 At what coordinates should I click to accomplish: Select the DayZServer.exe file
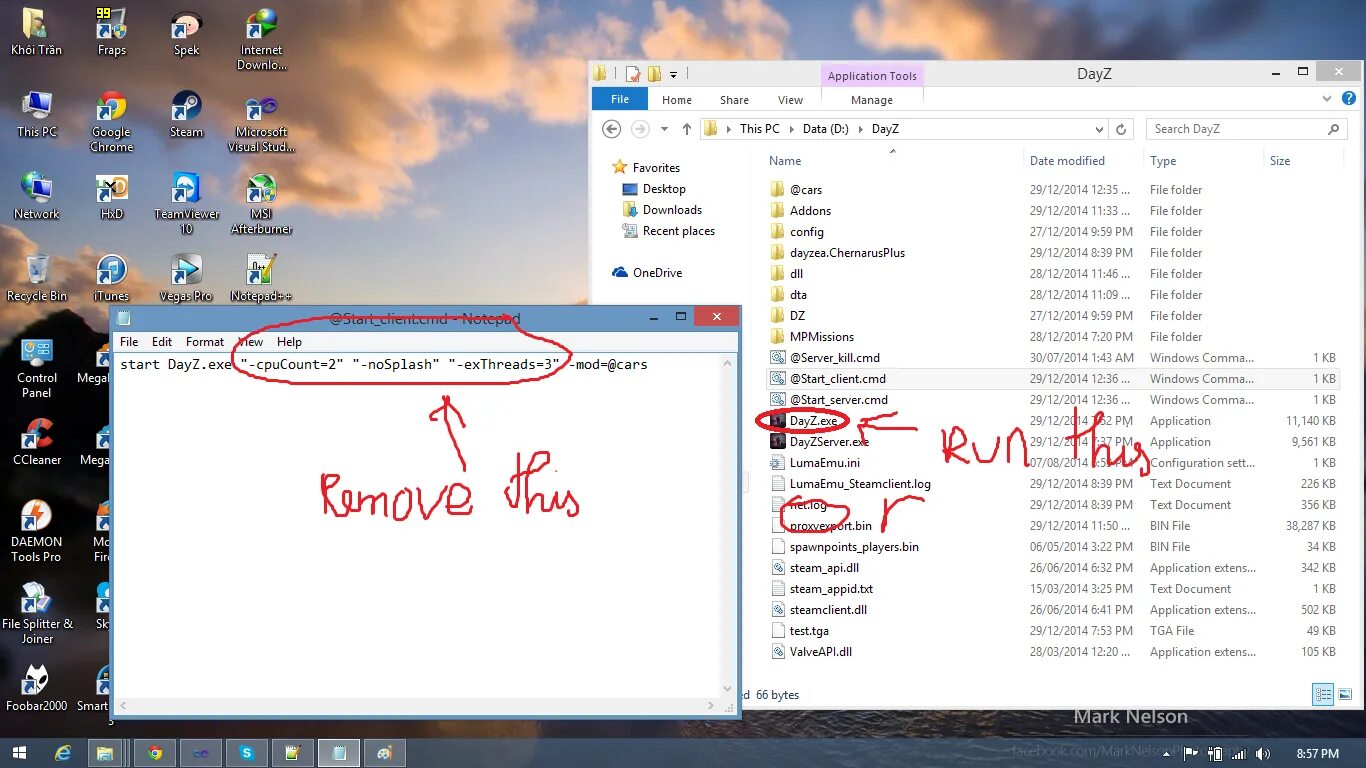coord(829,442)
